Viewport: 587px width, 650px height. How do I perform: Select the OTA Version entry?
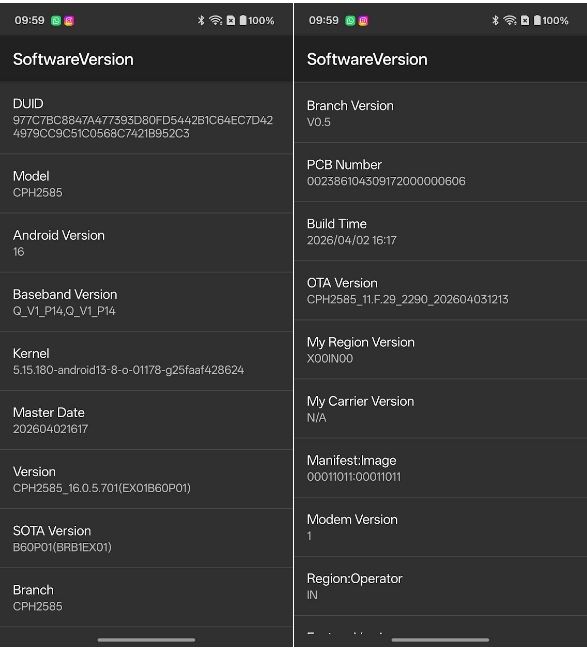[441, 290]
